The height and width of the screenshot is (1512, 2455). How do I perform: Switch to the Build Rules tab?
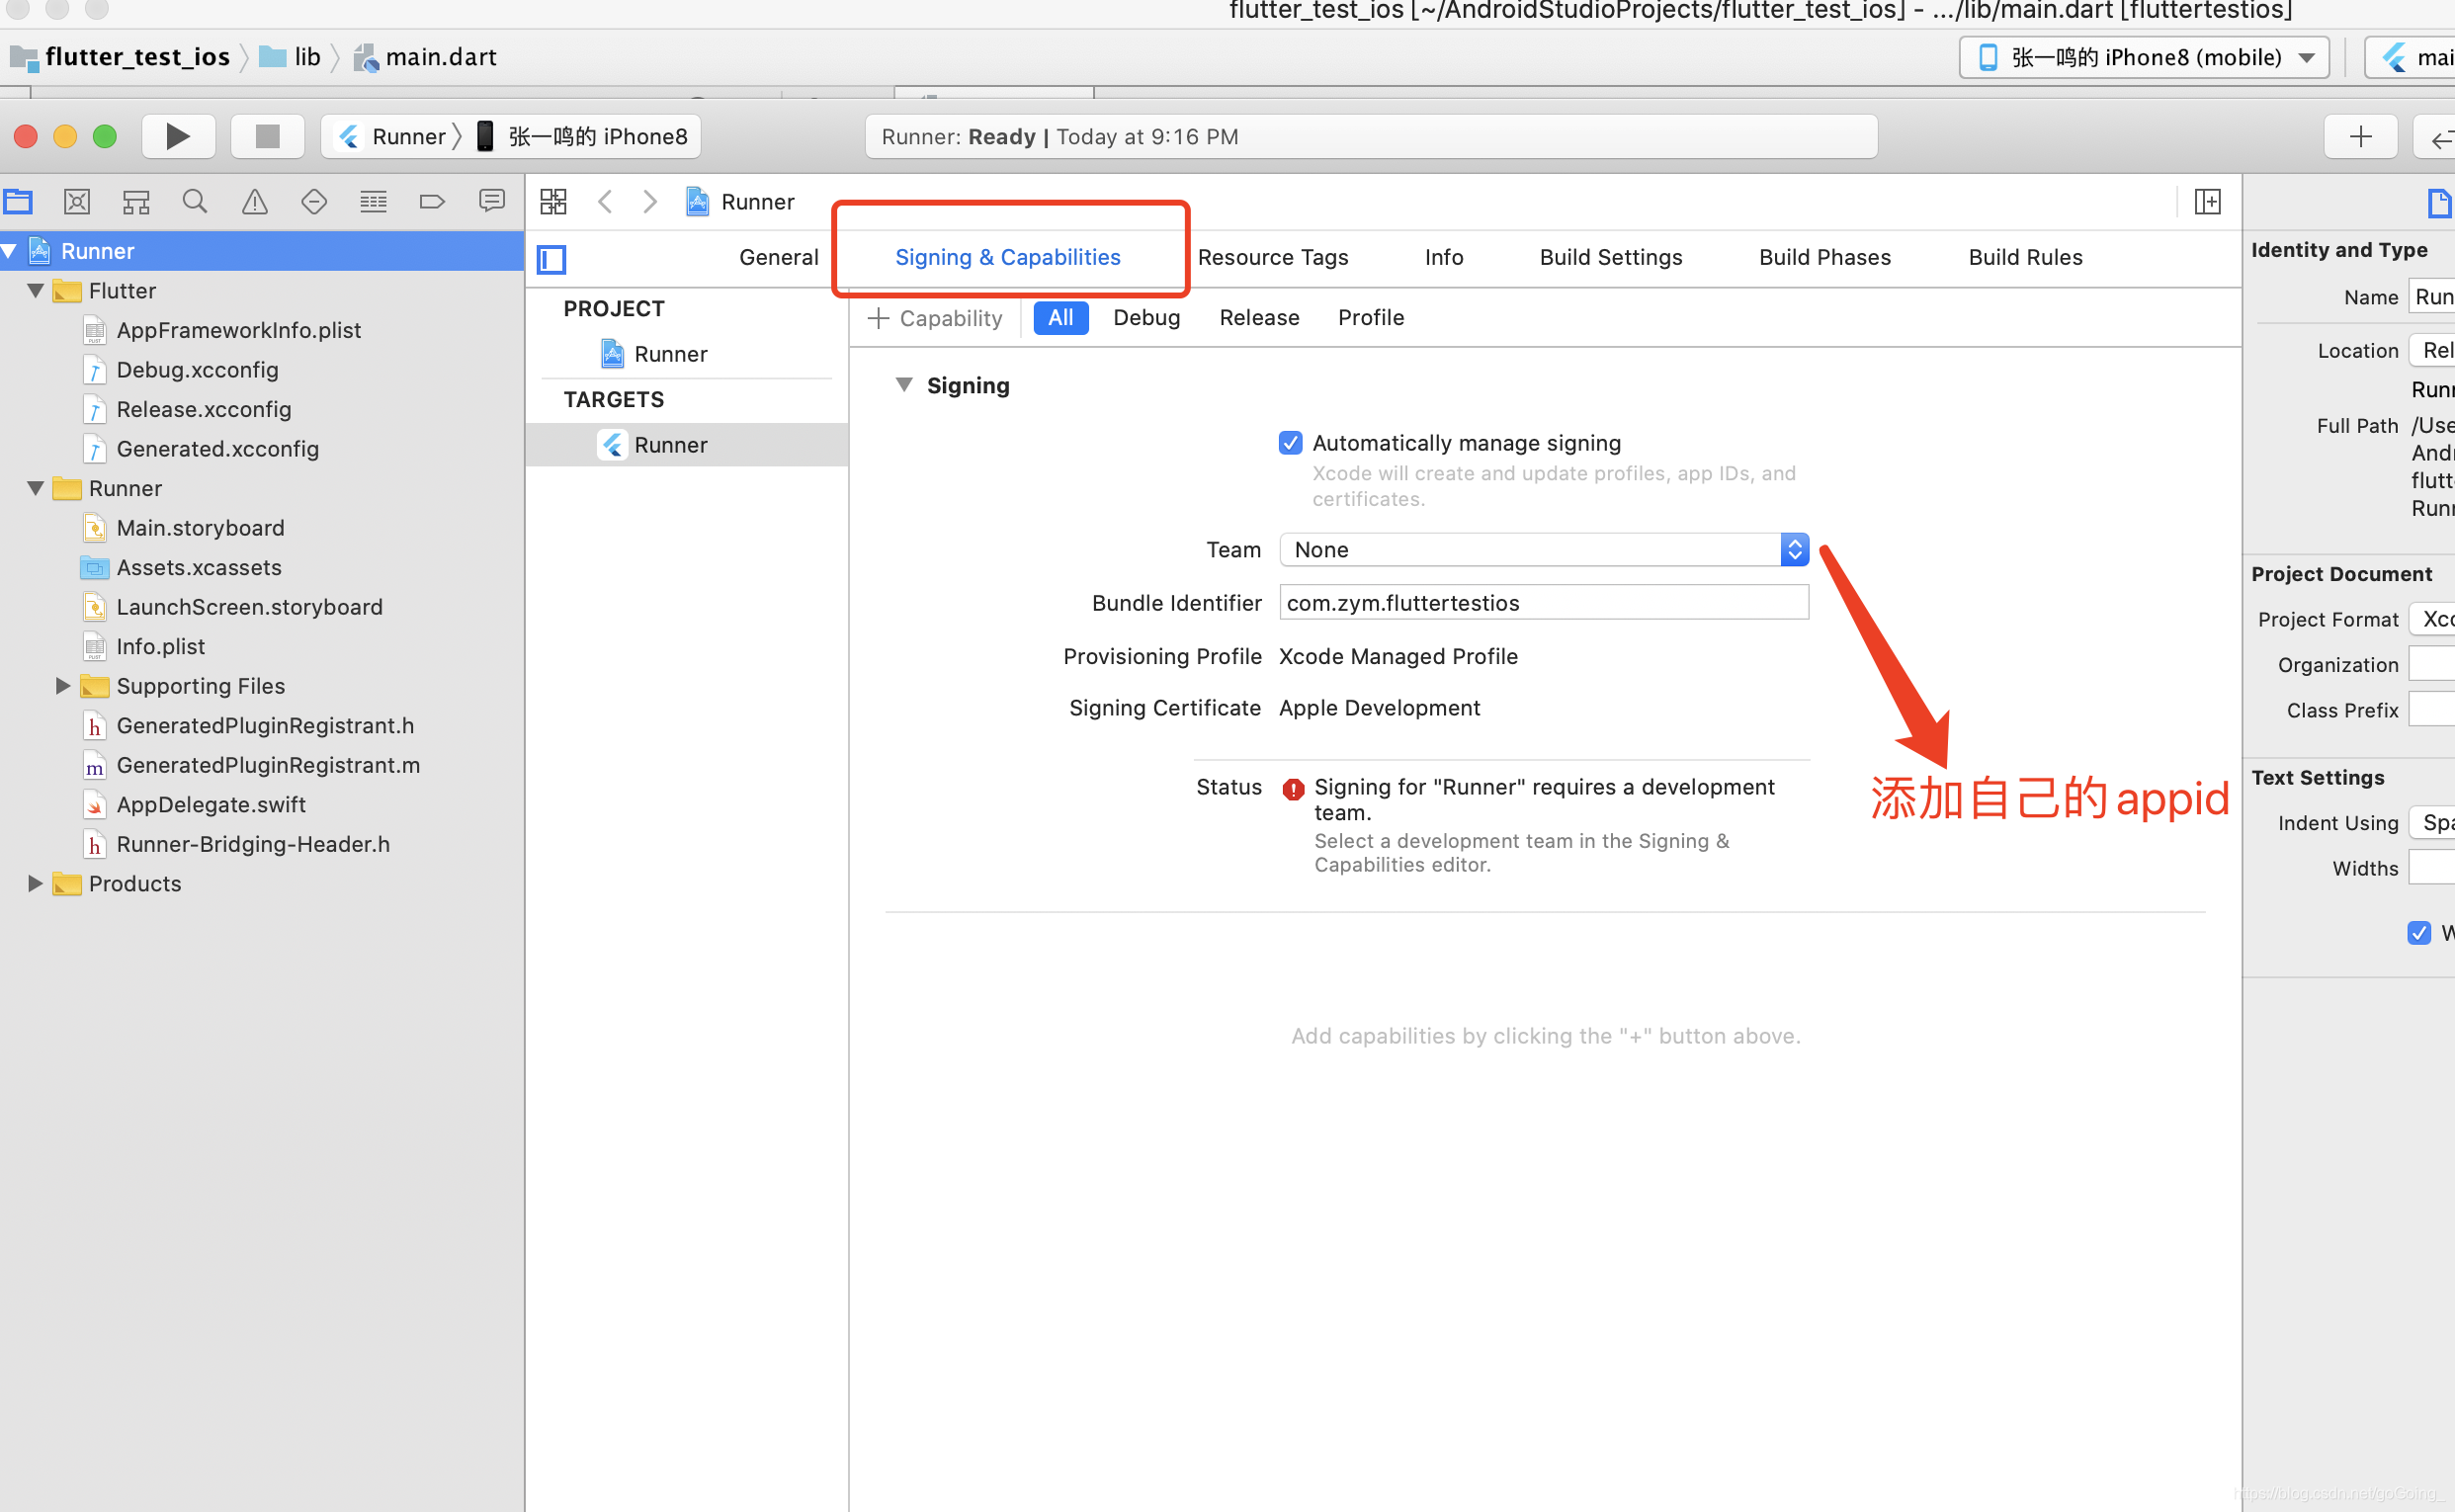2025,257
